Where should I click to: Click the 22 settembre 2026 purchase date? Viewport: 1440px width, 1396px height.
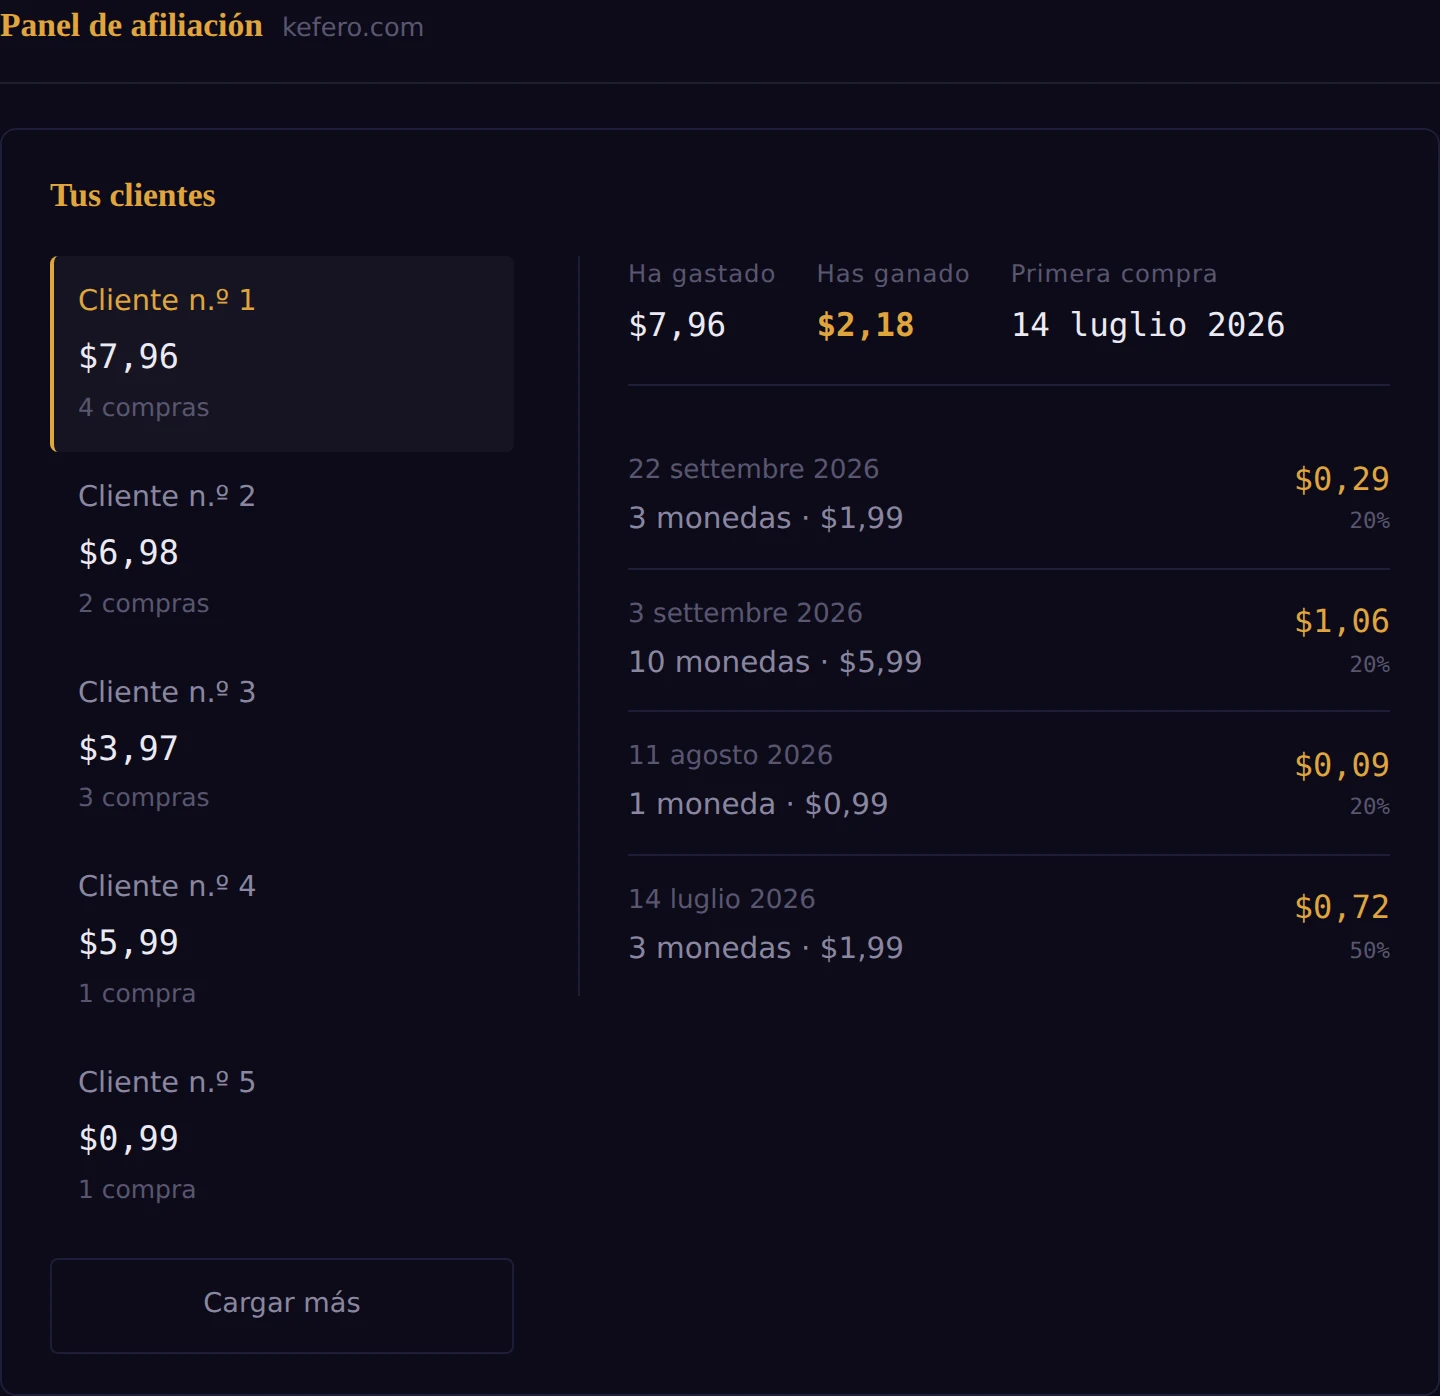(753, 469)
